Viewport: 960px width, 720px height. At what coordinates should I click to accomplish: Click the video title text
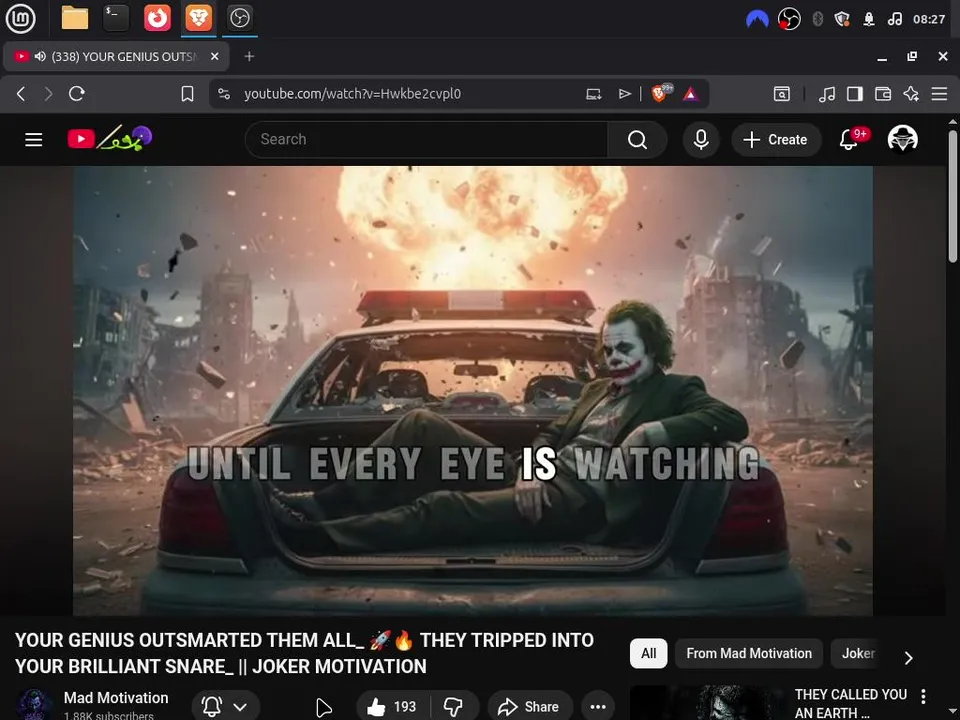point(304,653)
